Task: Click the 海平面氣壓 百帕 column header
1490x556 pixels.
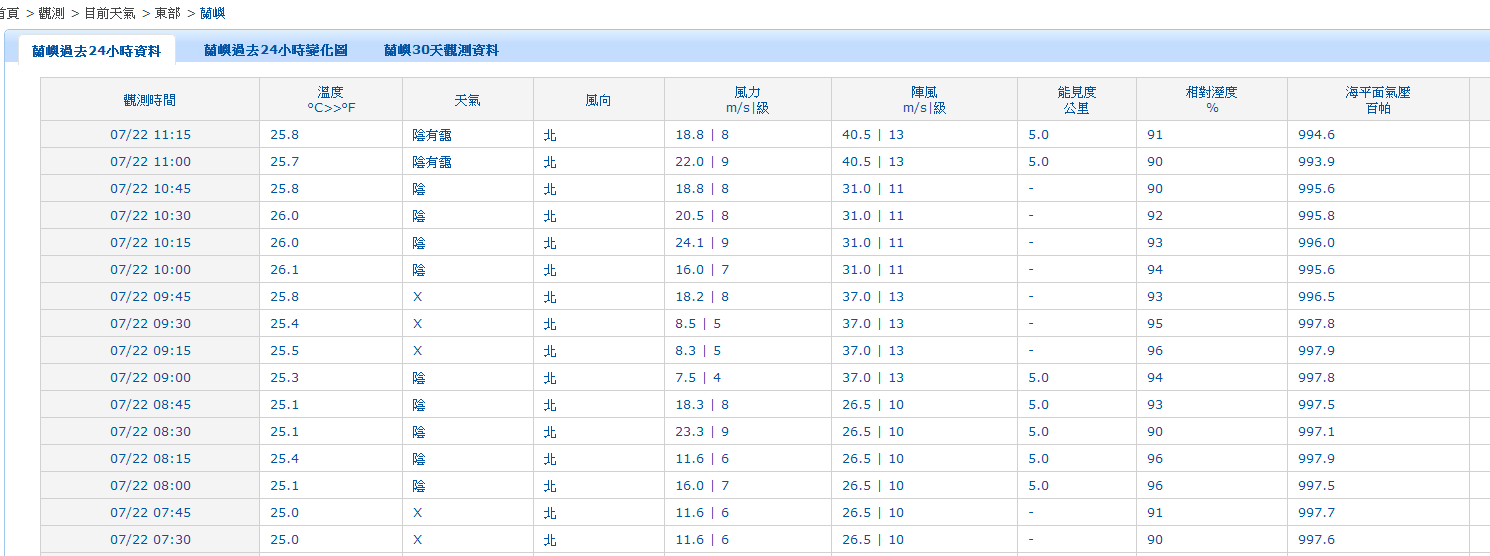Action: click(1377, 100)
